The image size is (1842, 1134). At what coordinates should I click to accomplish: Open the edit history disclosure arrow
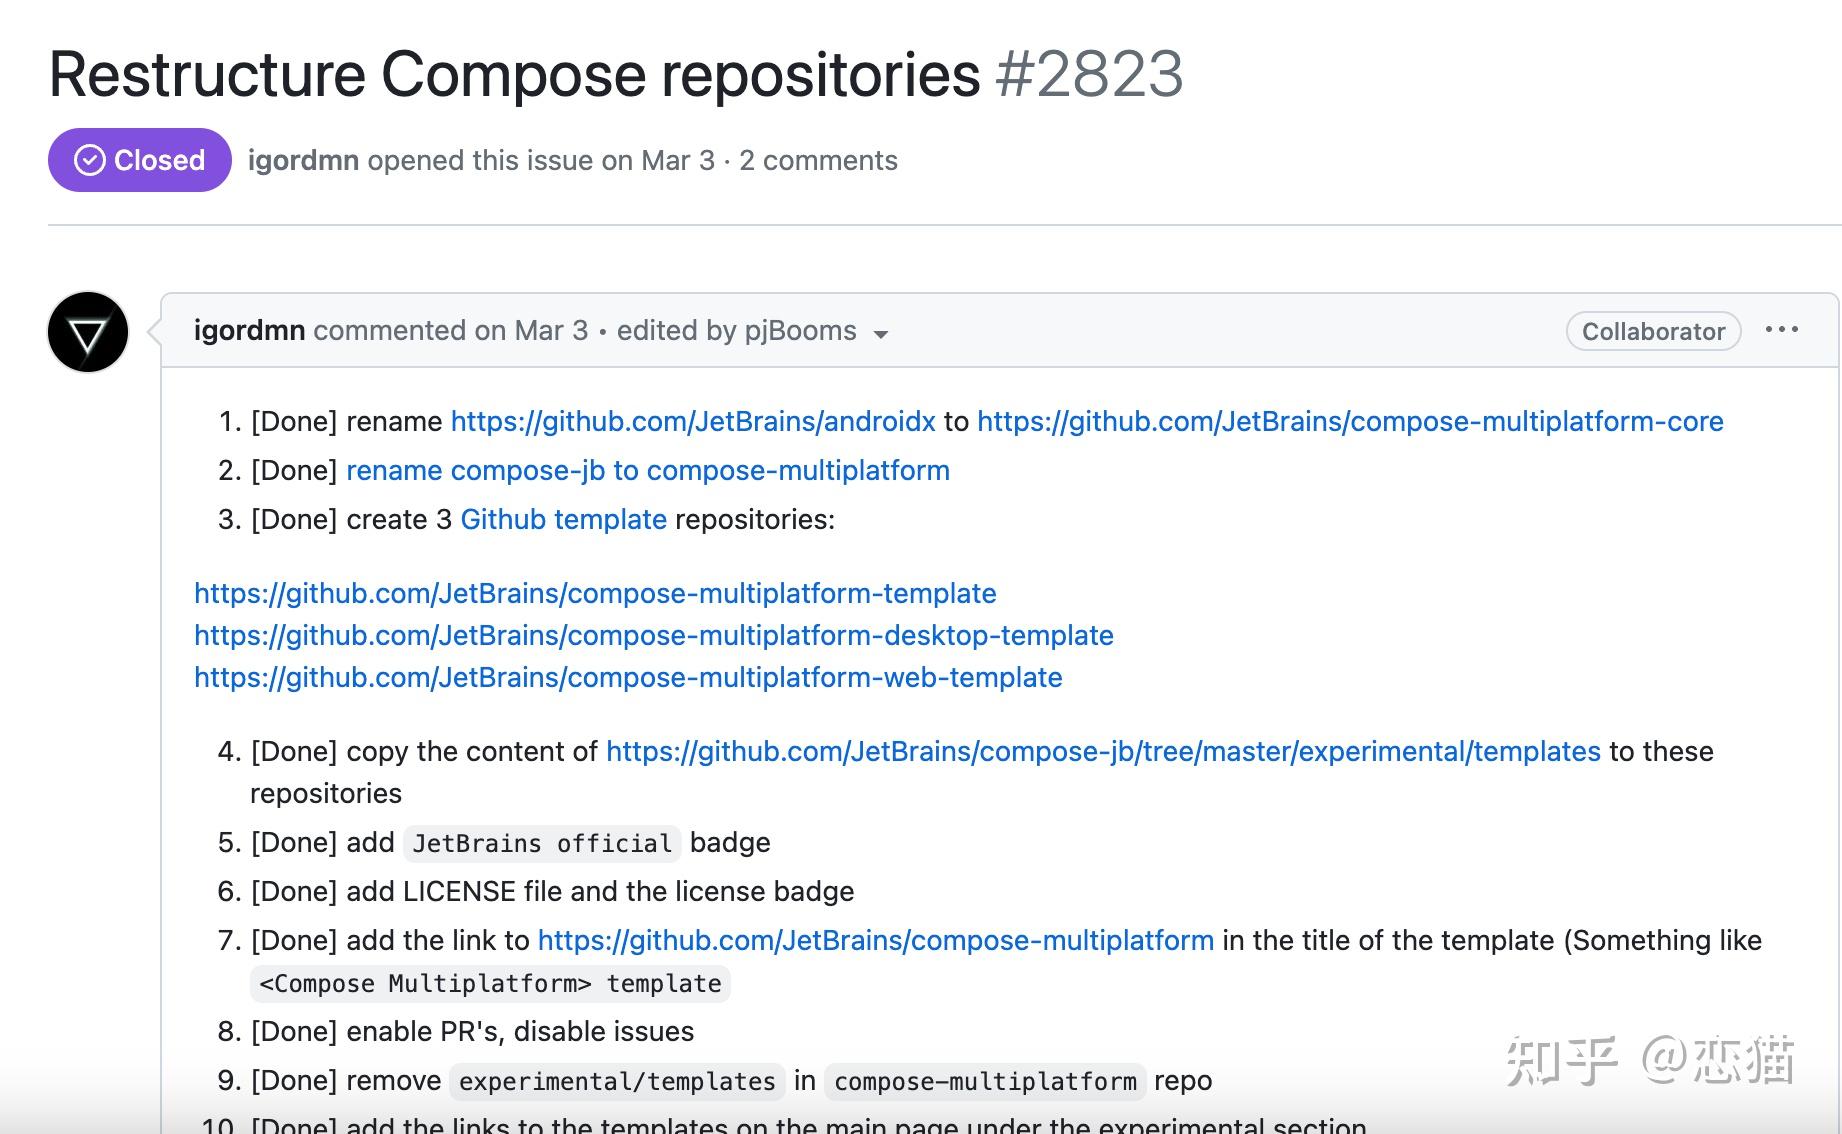(x=881, y=335)
